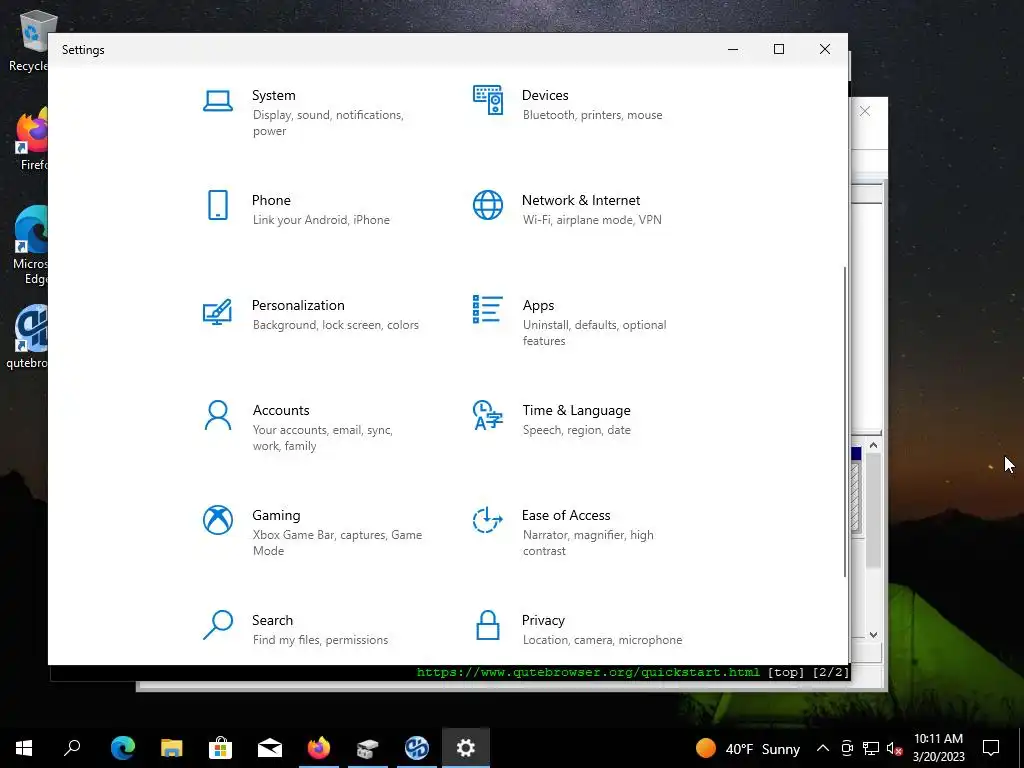The image size is (1024, 768).
Task: Open the Network & Internet globe icon
Action: click(488, 205)
